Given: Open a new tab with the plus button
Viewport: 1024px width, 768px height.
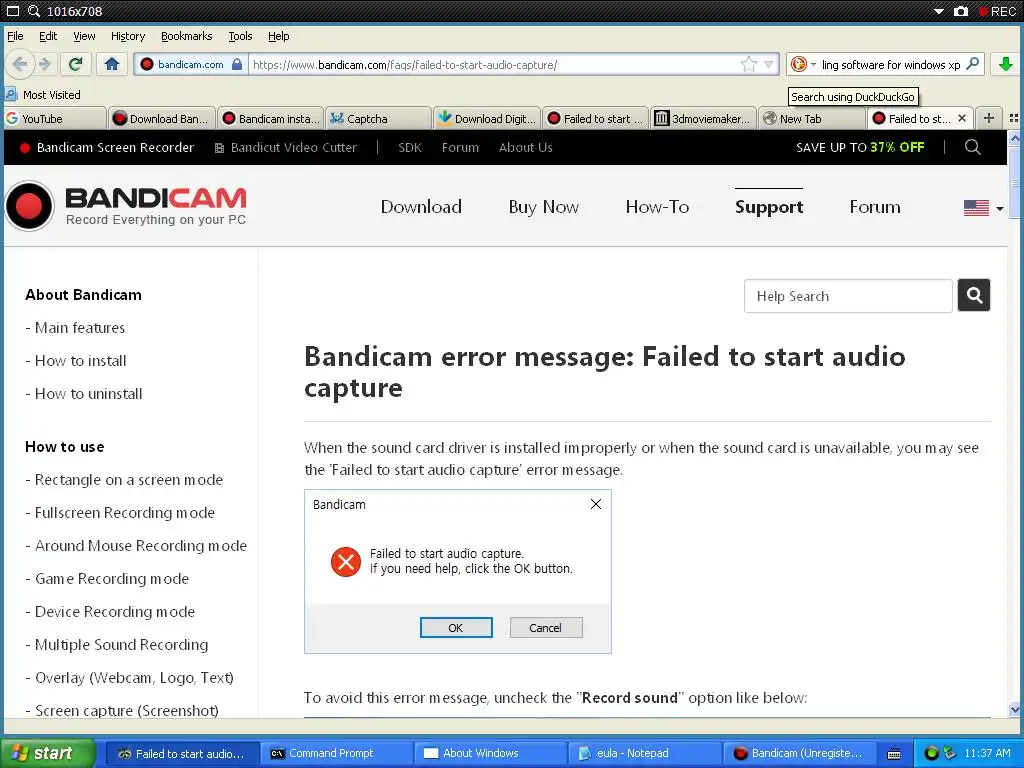Looking at the screenshot, I should tap(989, 118).
